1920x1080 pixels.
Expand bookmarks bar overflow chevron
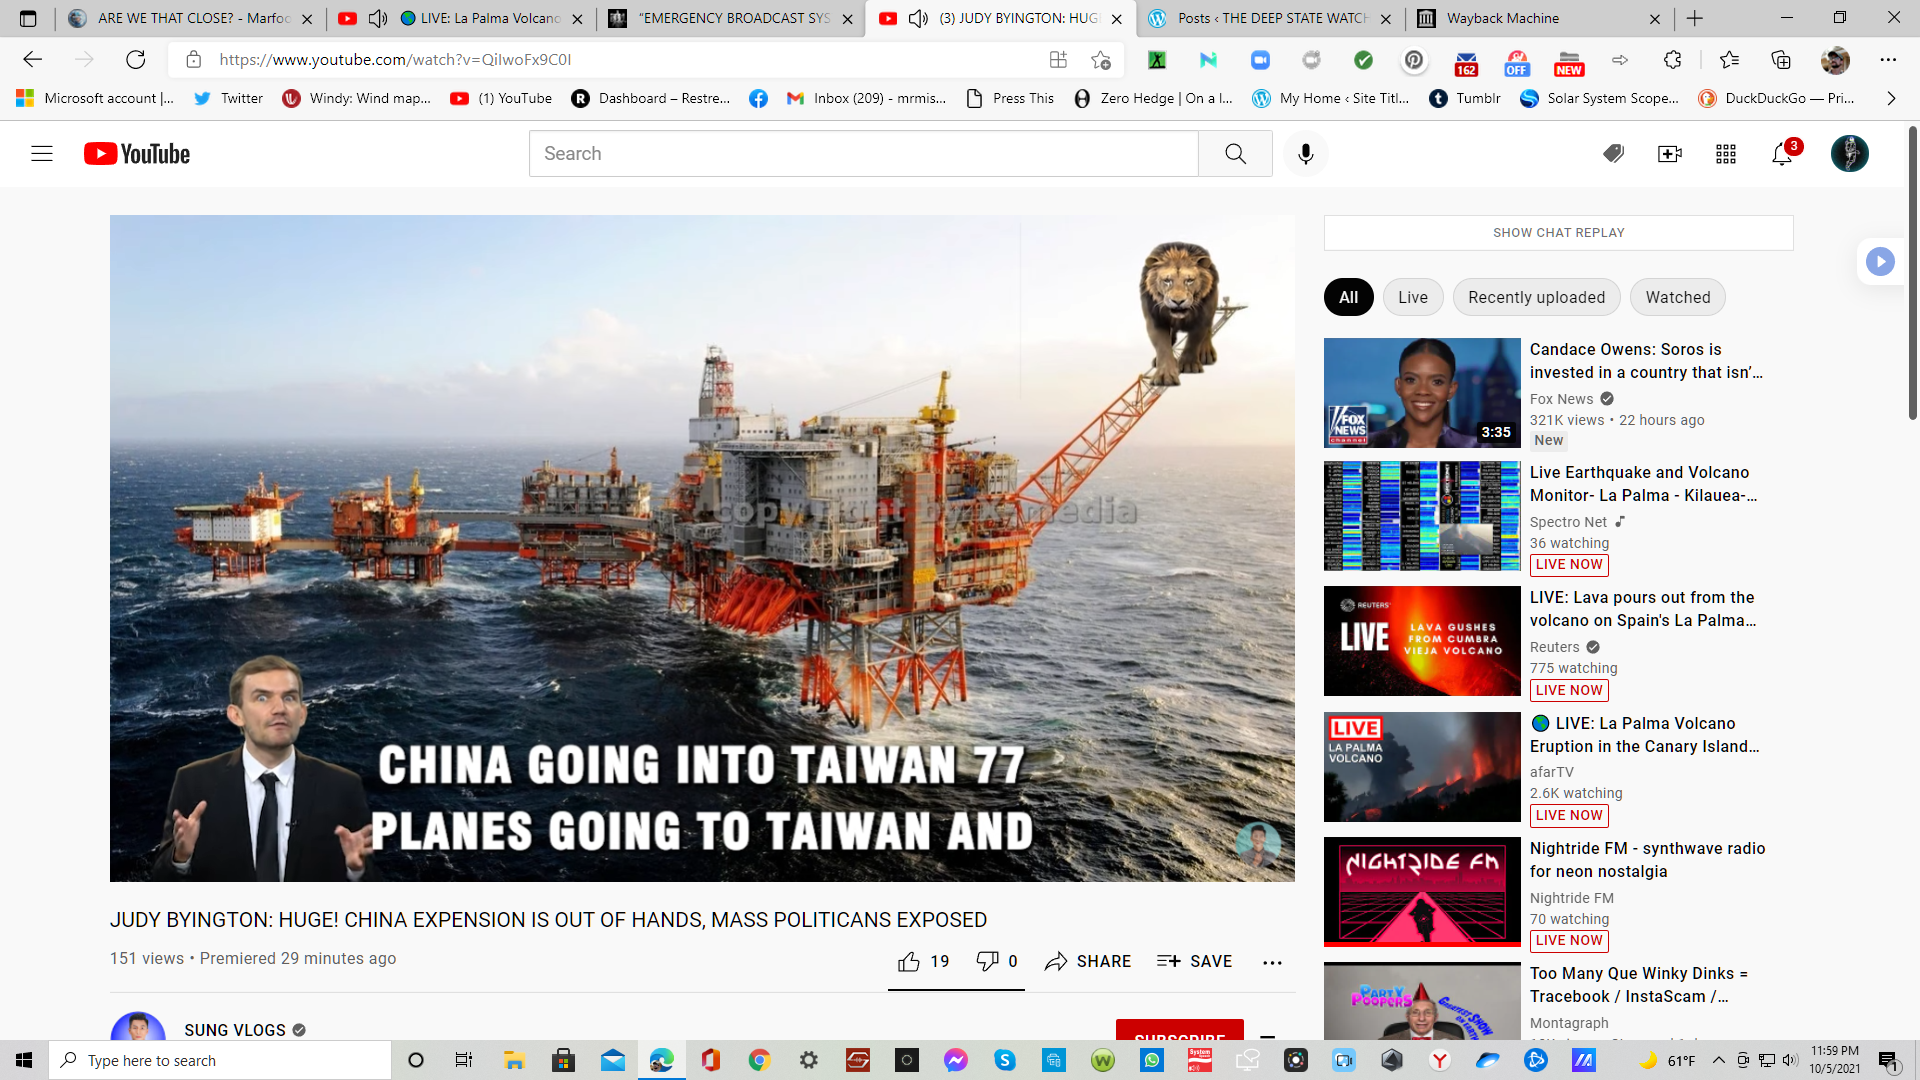1890,98
